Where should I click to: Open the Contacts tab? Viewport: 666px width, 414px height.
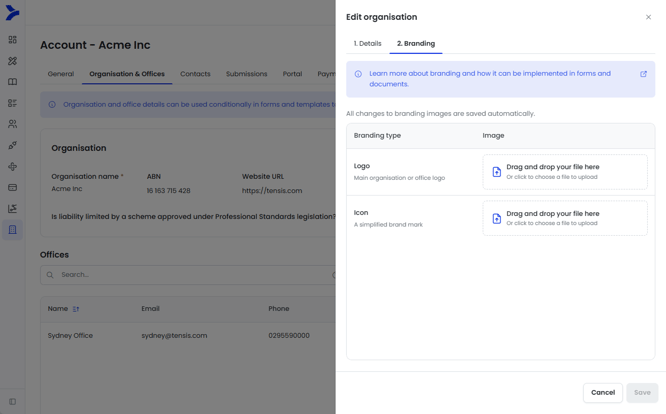click(x=195, y=74)
